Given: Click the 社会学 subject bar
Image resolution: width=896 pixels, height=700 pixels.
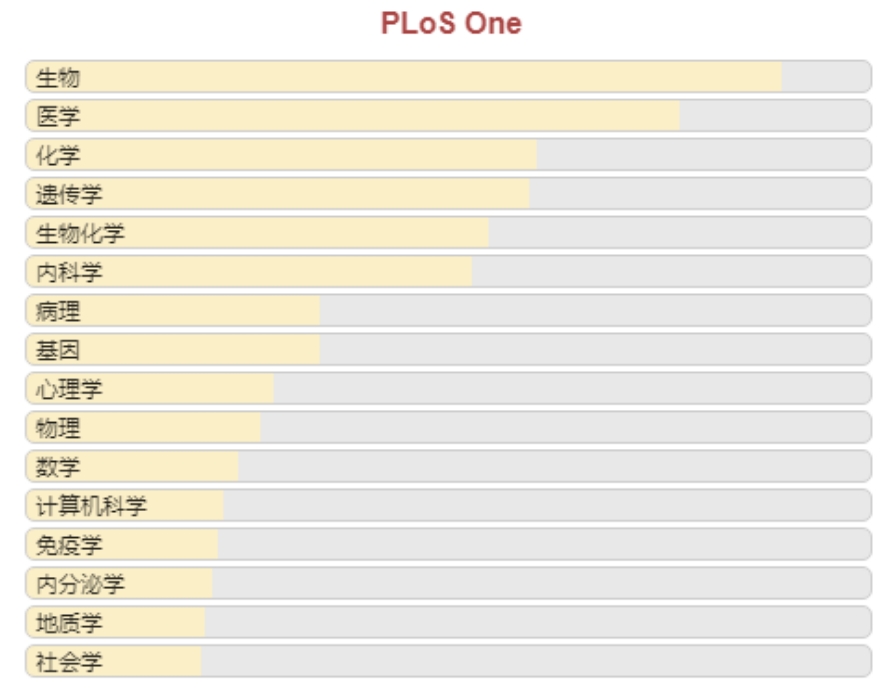Looking at the screenshot, I should [x=449, y=661].
